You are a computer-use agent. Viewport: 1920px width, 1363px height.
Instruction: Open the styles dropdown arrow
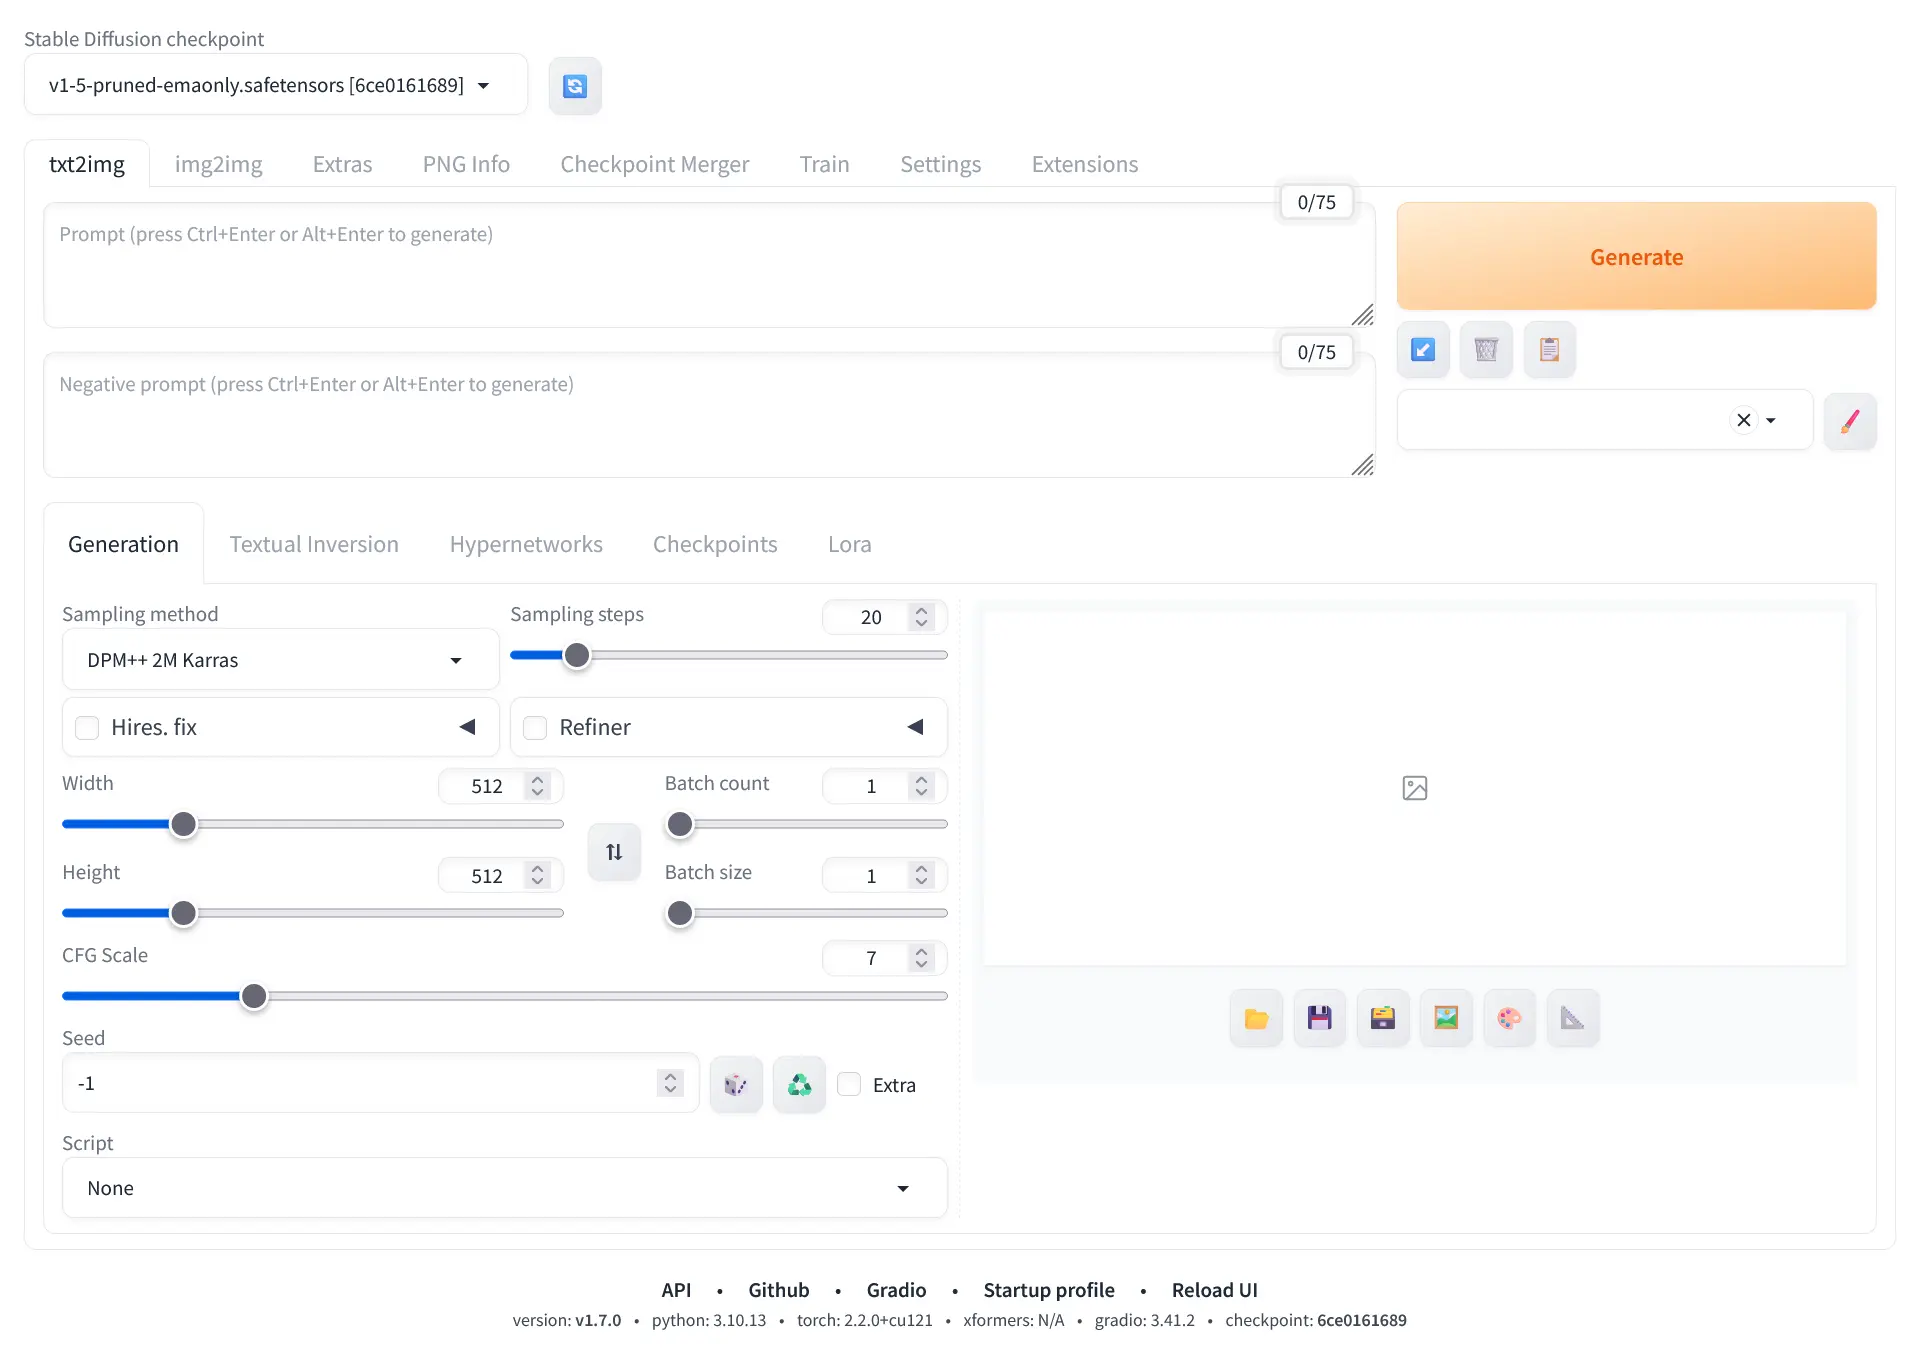click(1771, 420)
